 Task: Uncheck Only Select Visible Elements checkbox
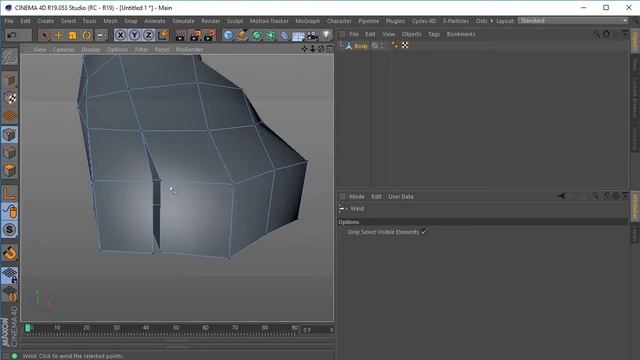424,232
